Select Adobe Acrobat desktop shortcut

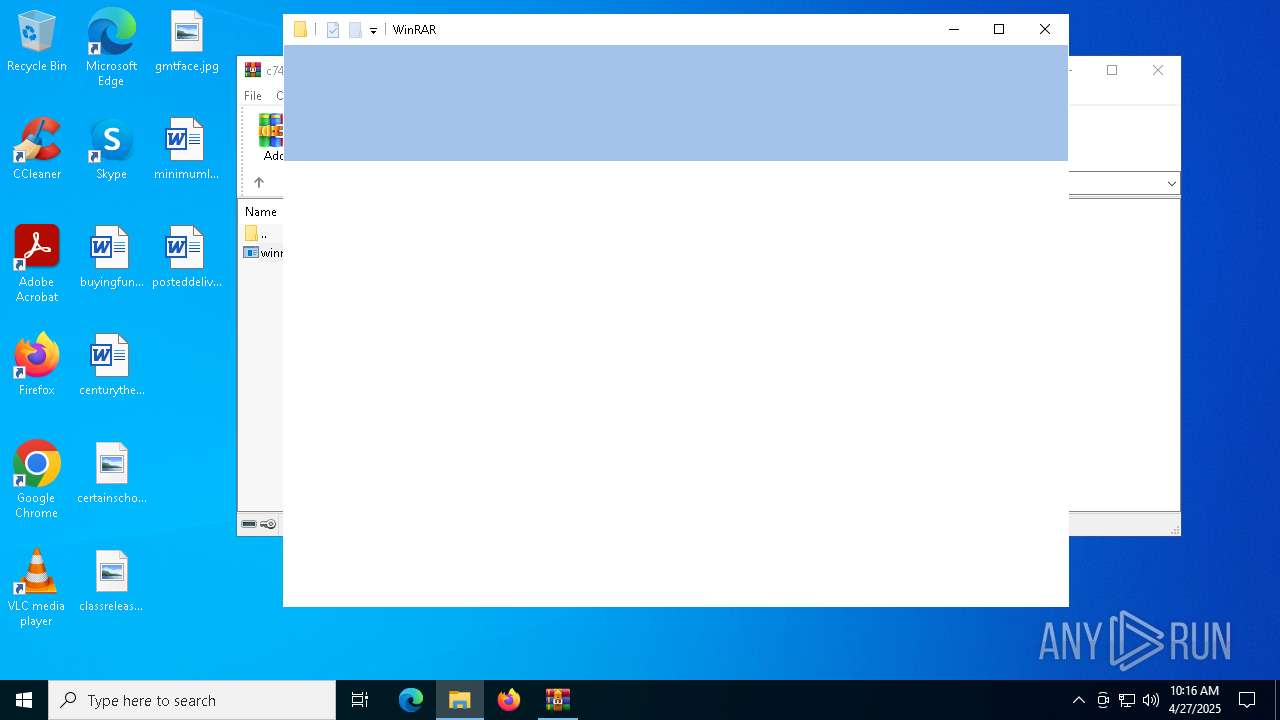pyautogui.click(x=37, y=264)
